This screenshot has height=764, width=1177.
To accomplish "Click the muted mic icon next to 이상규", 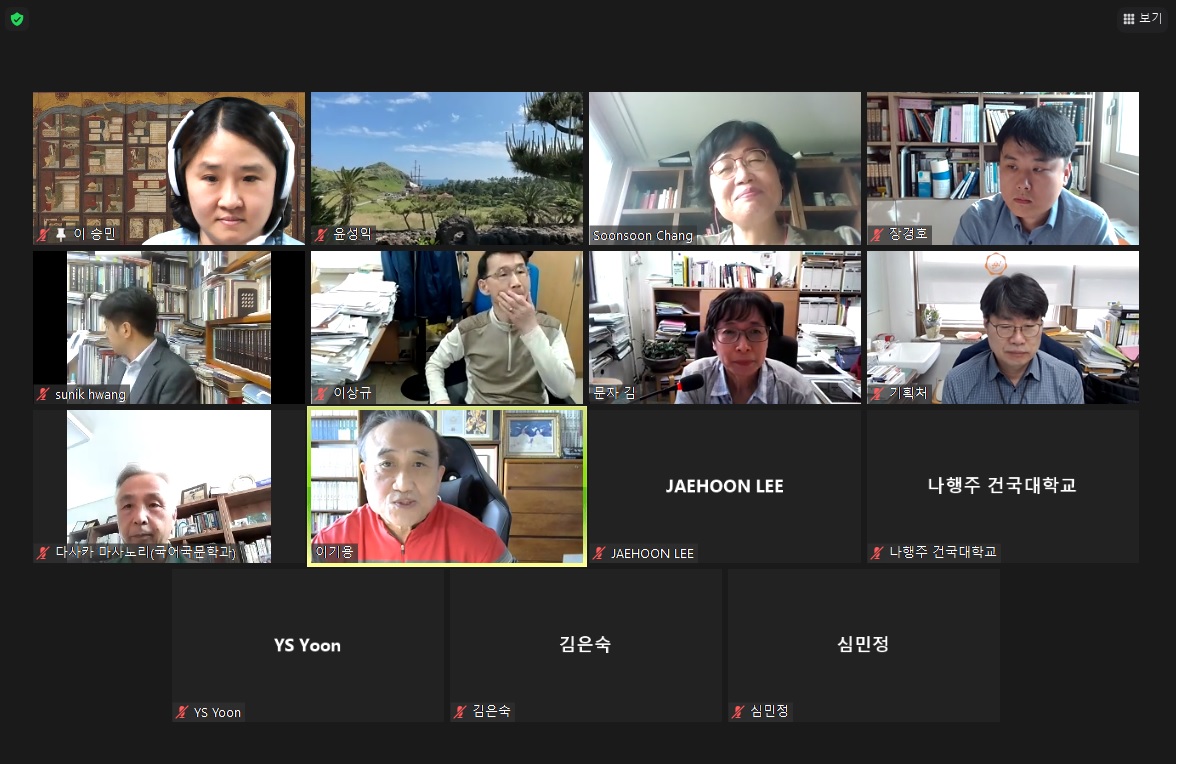I will (321, 393).
